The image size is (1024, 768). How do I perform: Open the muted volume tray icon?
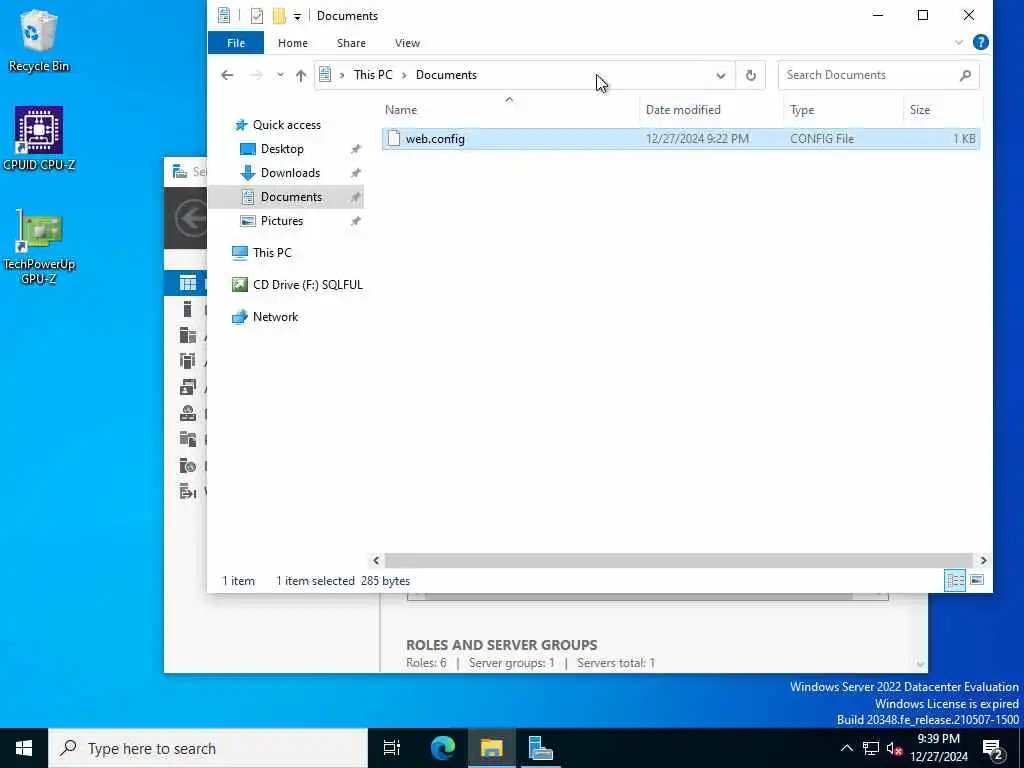point(894,748)
